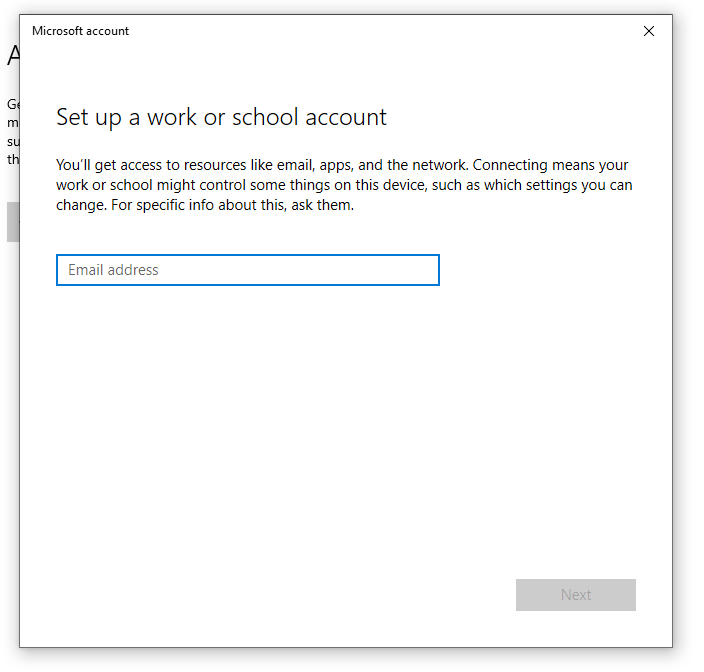The height and width of the screenshot is (672, 704).
Task: Click the 'Microsoft account' window title text
Action: [x=80, y=31]
